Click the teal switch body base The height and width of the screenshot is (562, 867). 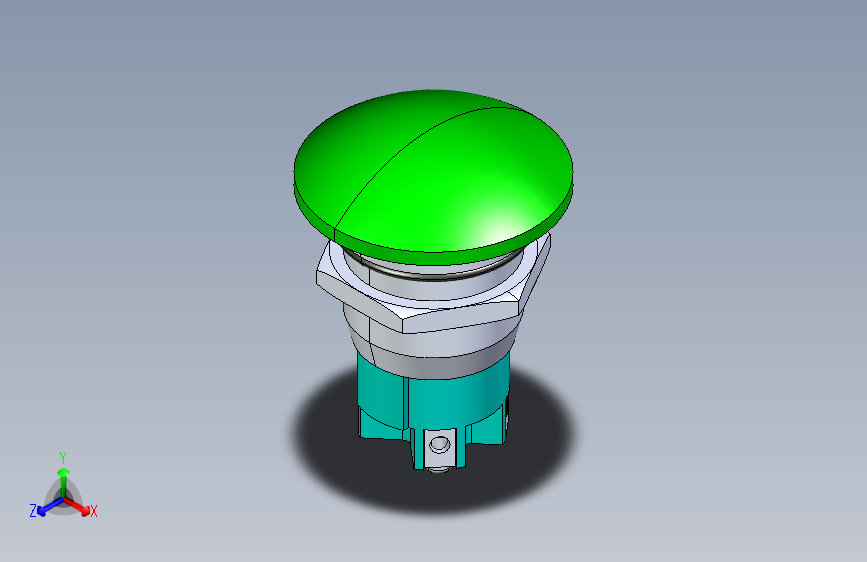click(434, 409)
